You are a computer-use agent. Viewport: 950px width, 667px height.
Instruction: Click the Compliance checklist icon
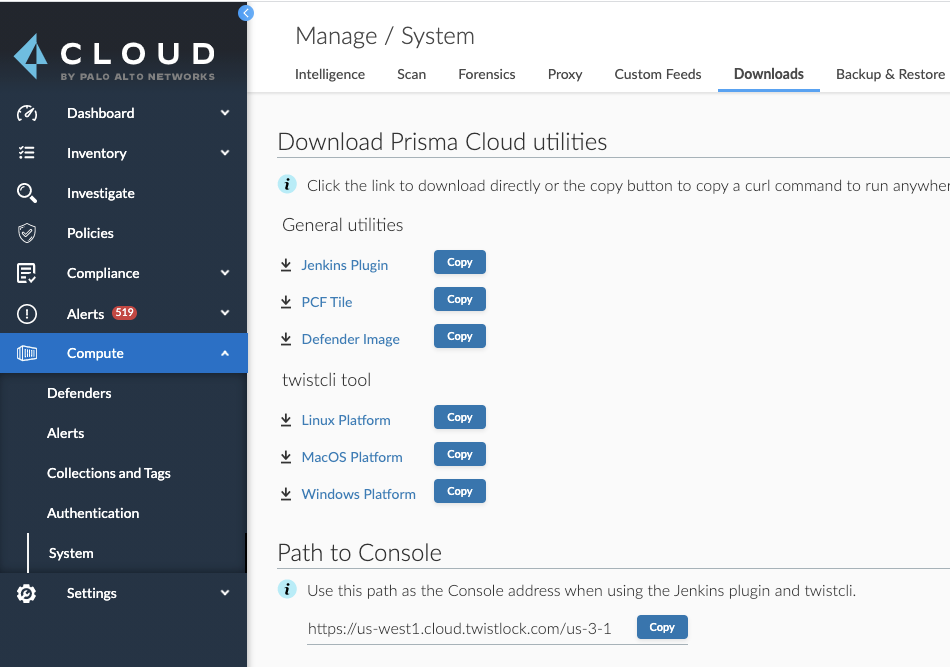pos(27,273)
